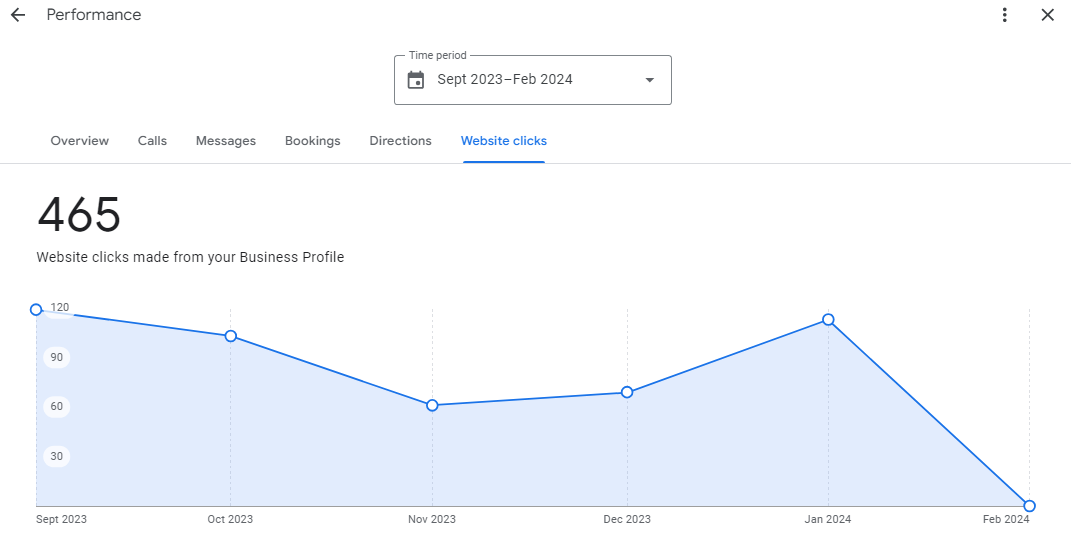Click the Sept 2023 data point on chart
Screen dimensions: 1071x547
click(x=36, y=309)
